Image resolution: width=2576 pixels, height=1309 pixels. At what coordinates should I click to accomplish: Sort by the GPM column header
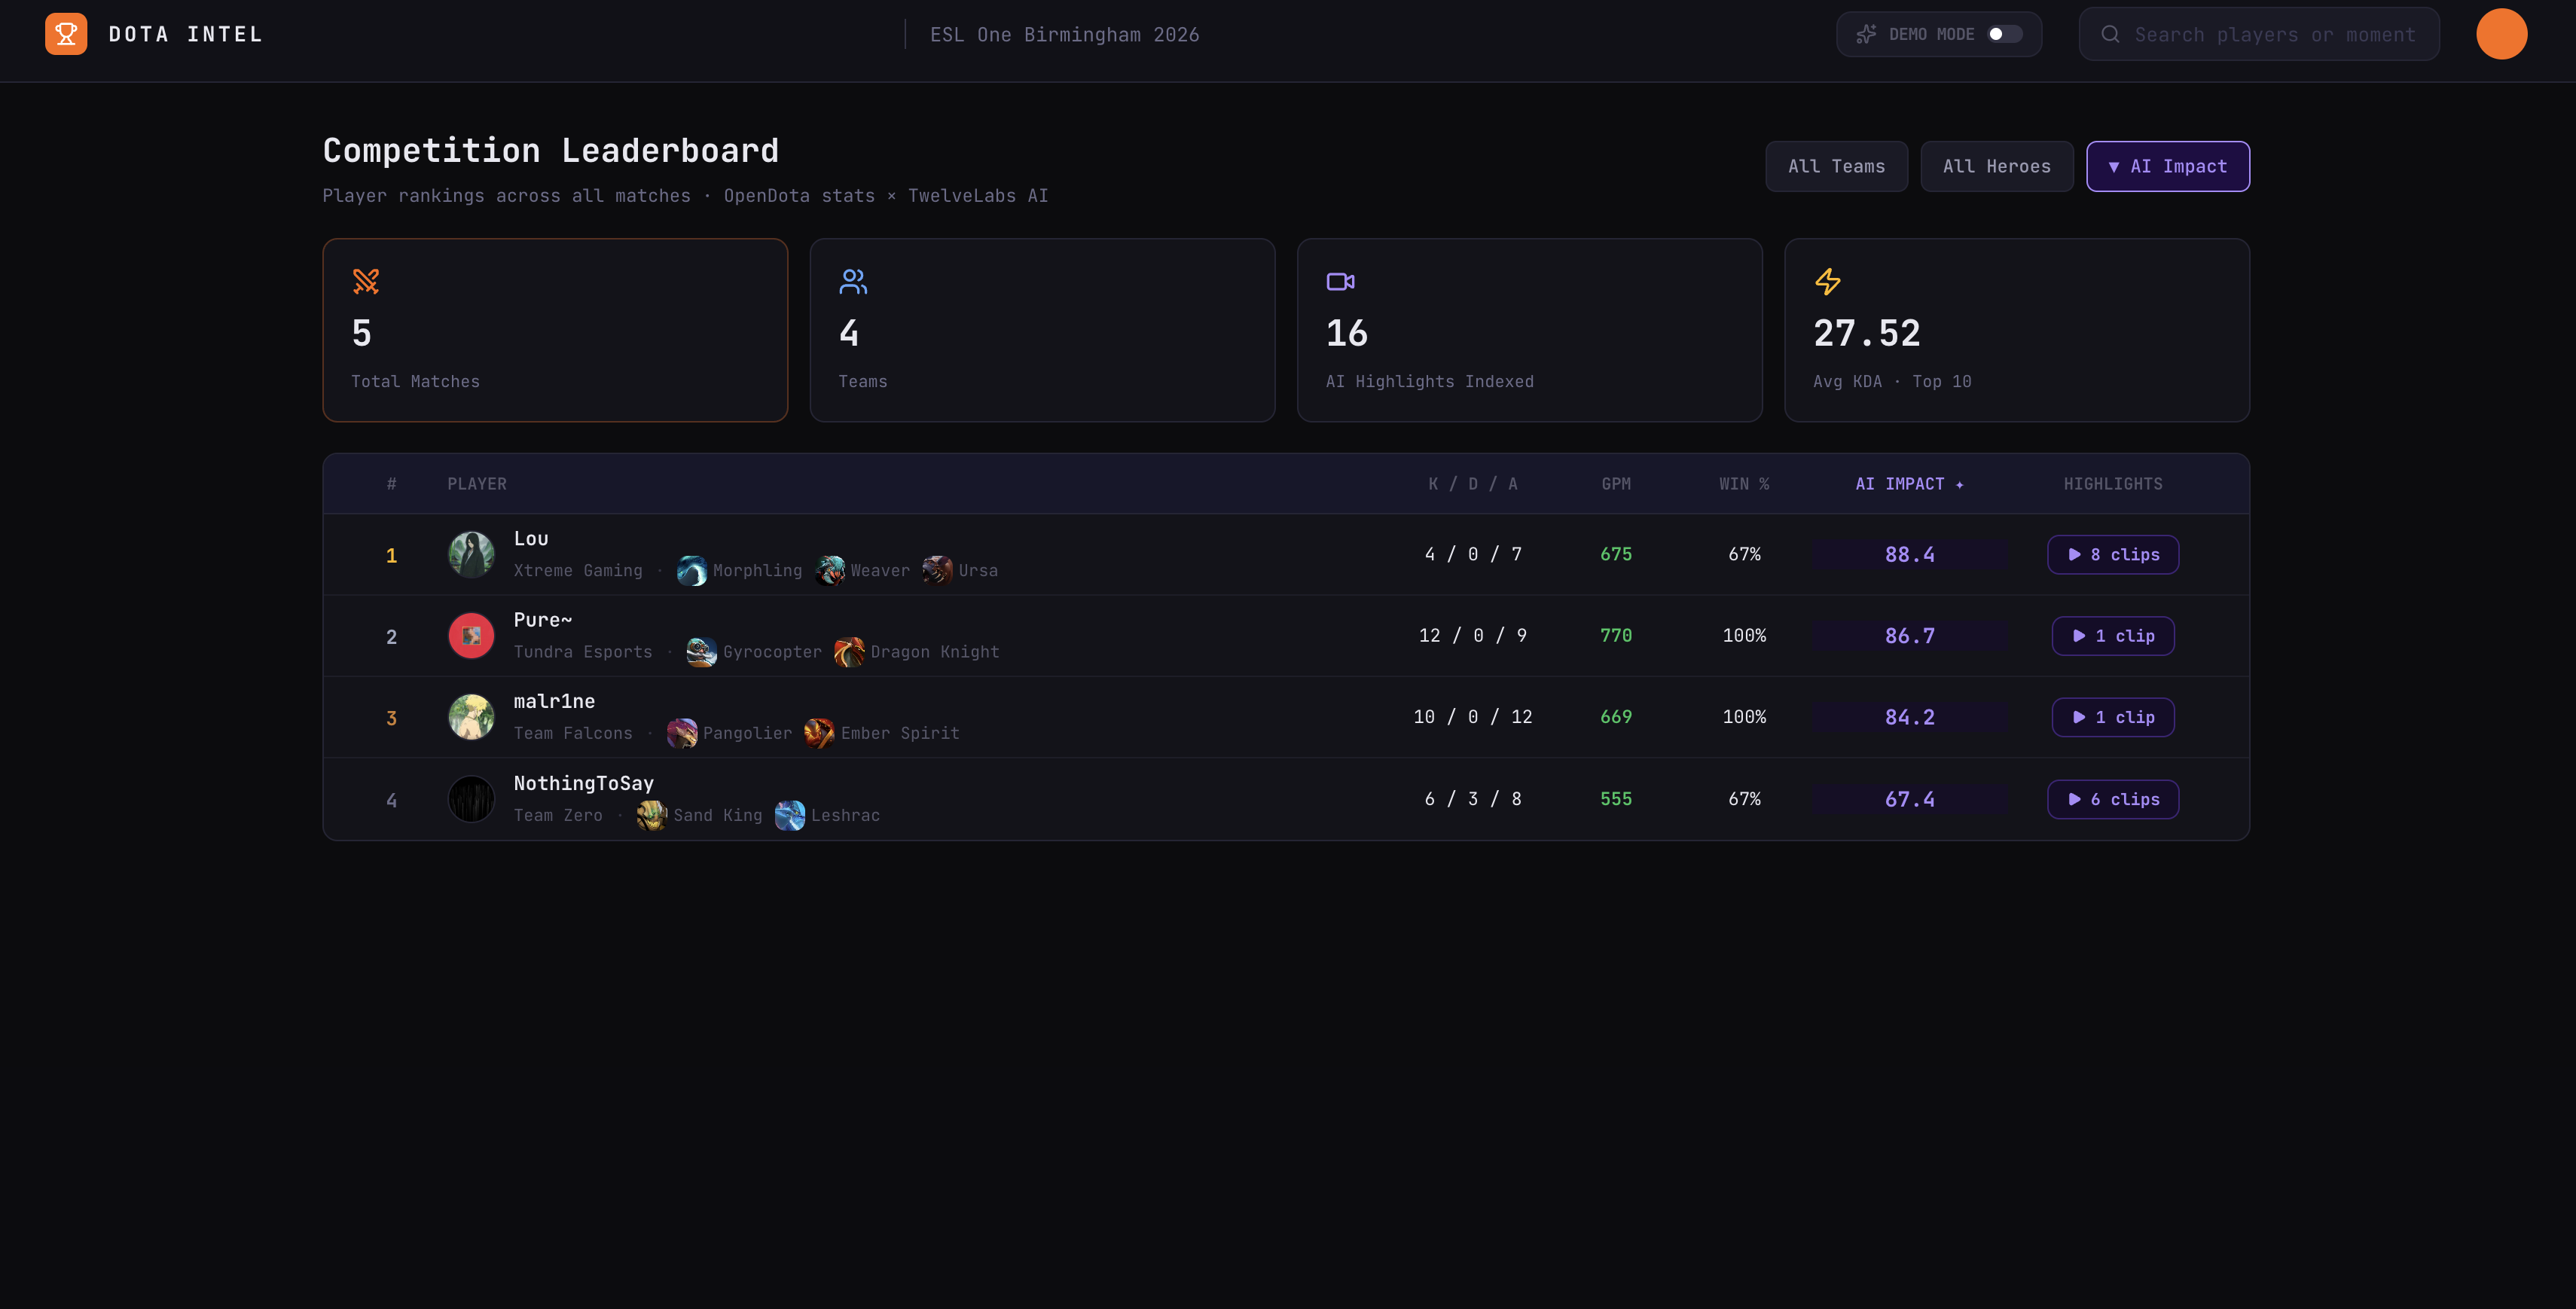(x=1615, y=484)
